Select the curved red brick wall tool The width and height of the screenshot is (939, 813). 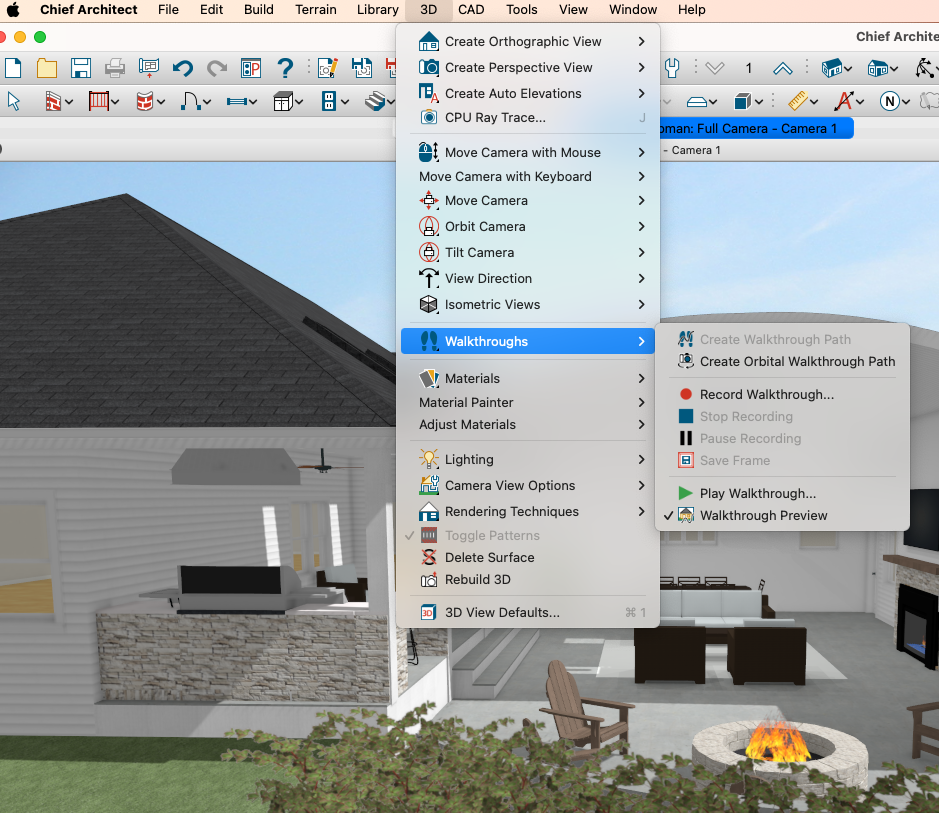[145, 101]
